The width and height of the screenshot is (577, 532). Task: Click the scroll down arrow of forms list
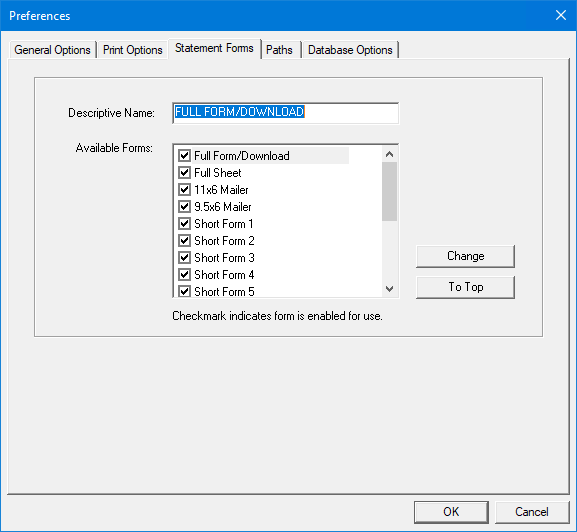coord(390,288)
